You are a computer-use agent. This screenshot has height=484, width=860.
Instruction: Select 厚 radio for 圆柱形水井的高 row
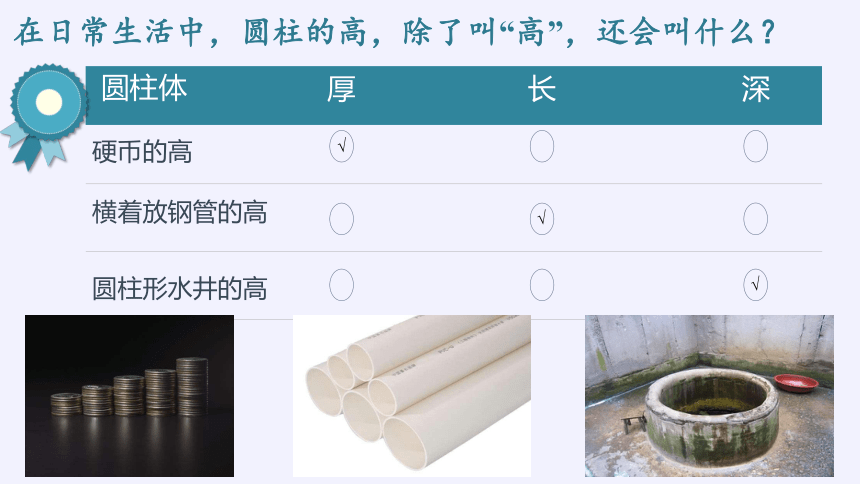(341, 285)
